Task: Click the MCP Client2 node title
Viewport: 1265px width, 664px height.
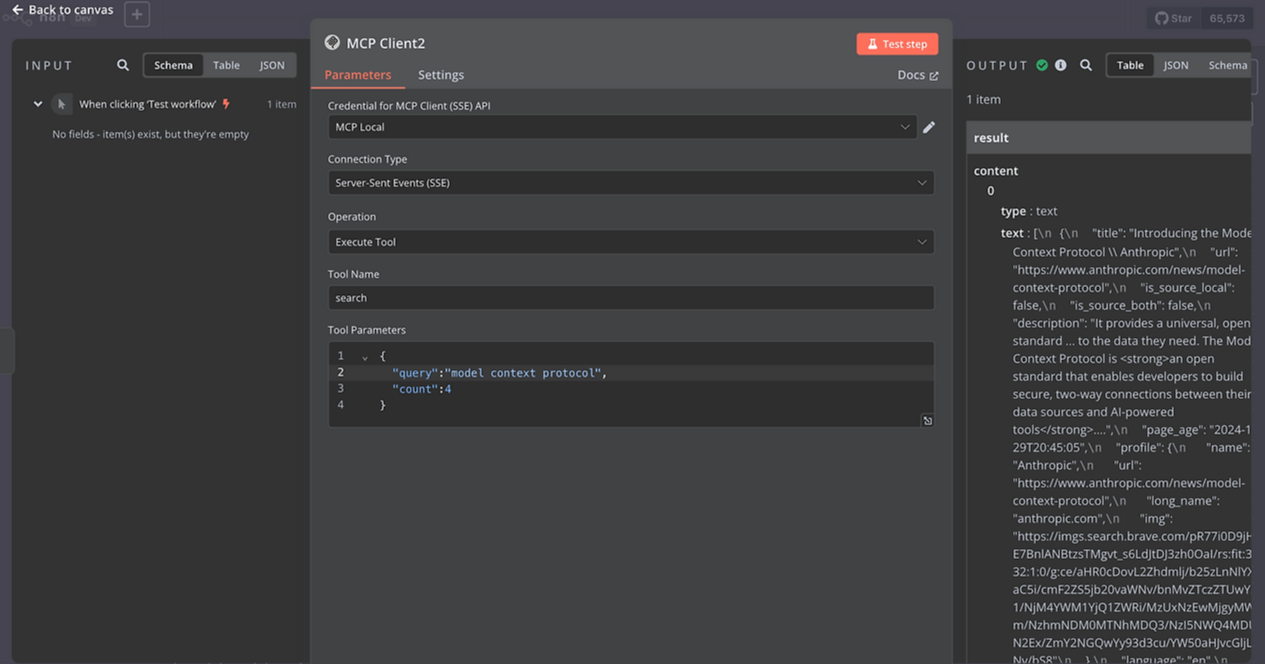Action: (386, 43)
